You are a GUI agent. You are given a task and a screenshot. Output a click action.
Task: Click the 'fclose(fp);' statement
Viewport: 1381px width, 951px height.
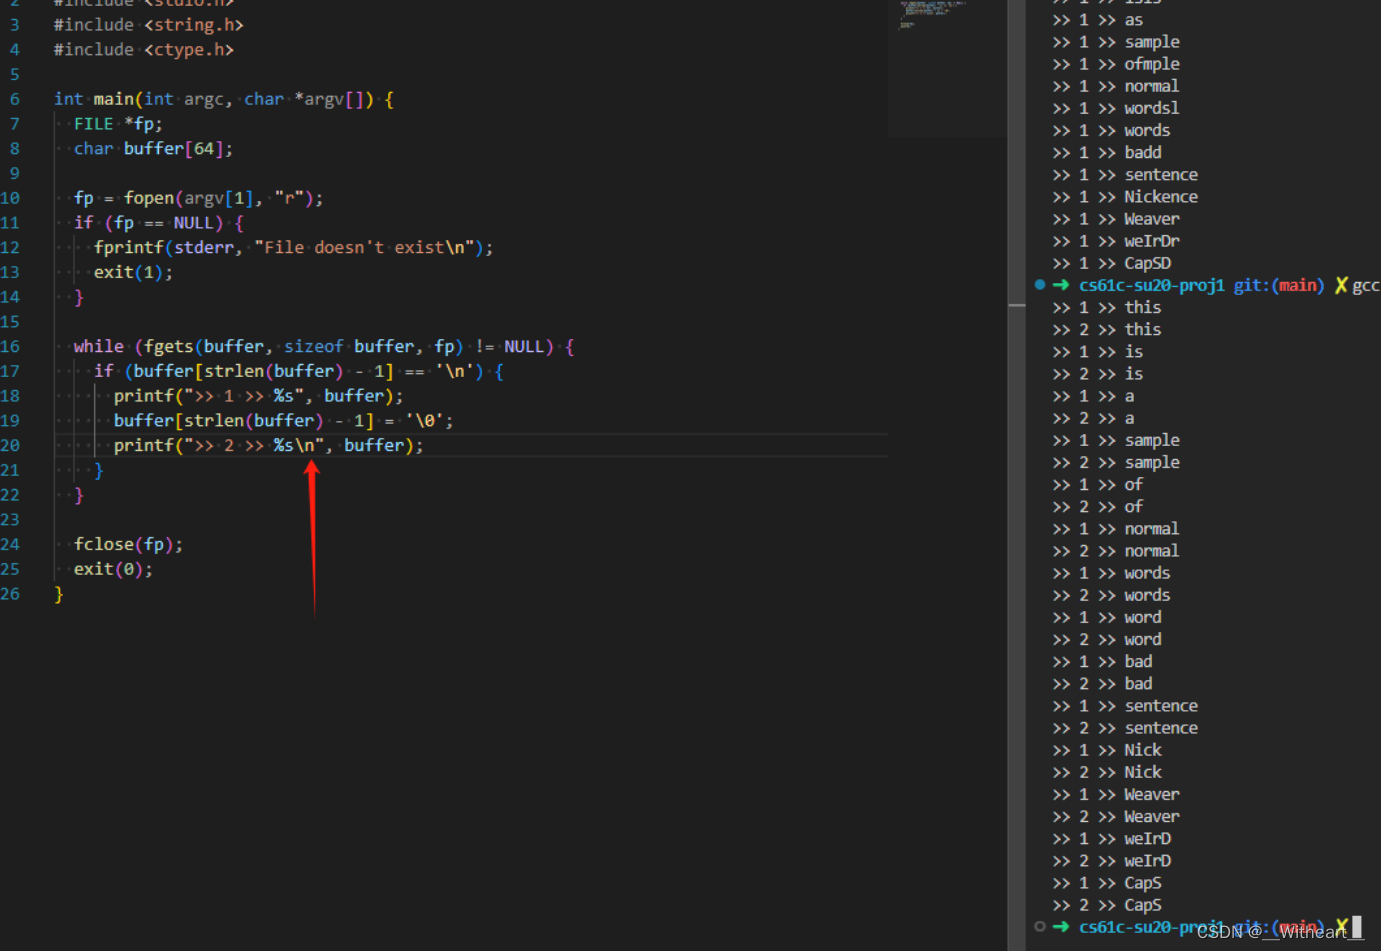pos(128,545)
